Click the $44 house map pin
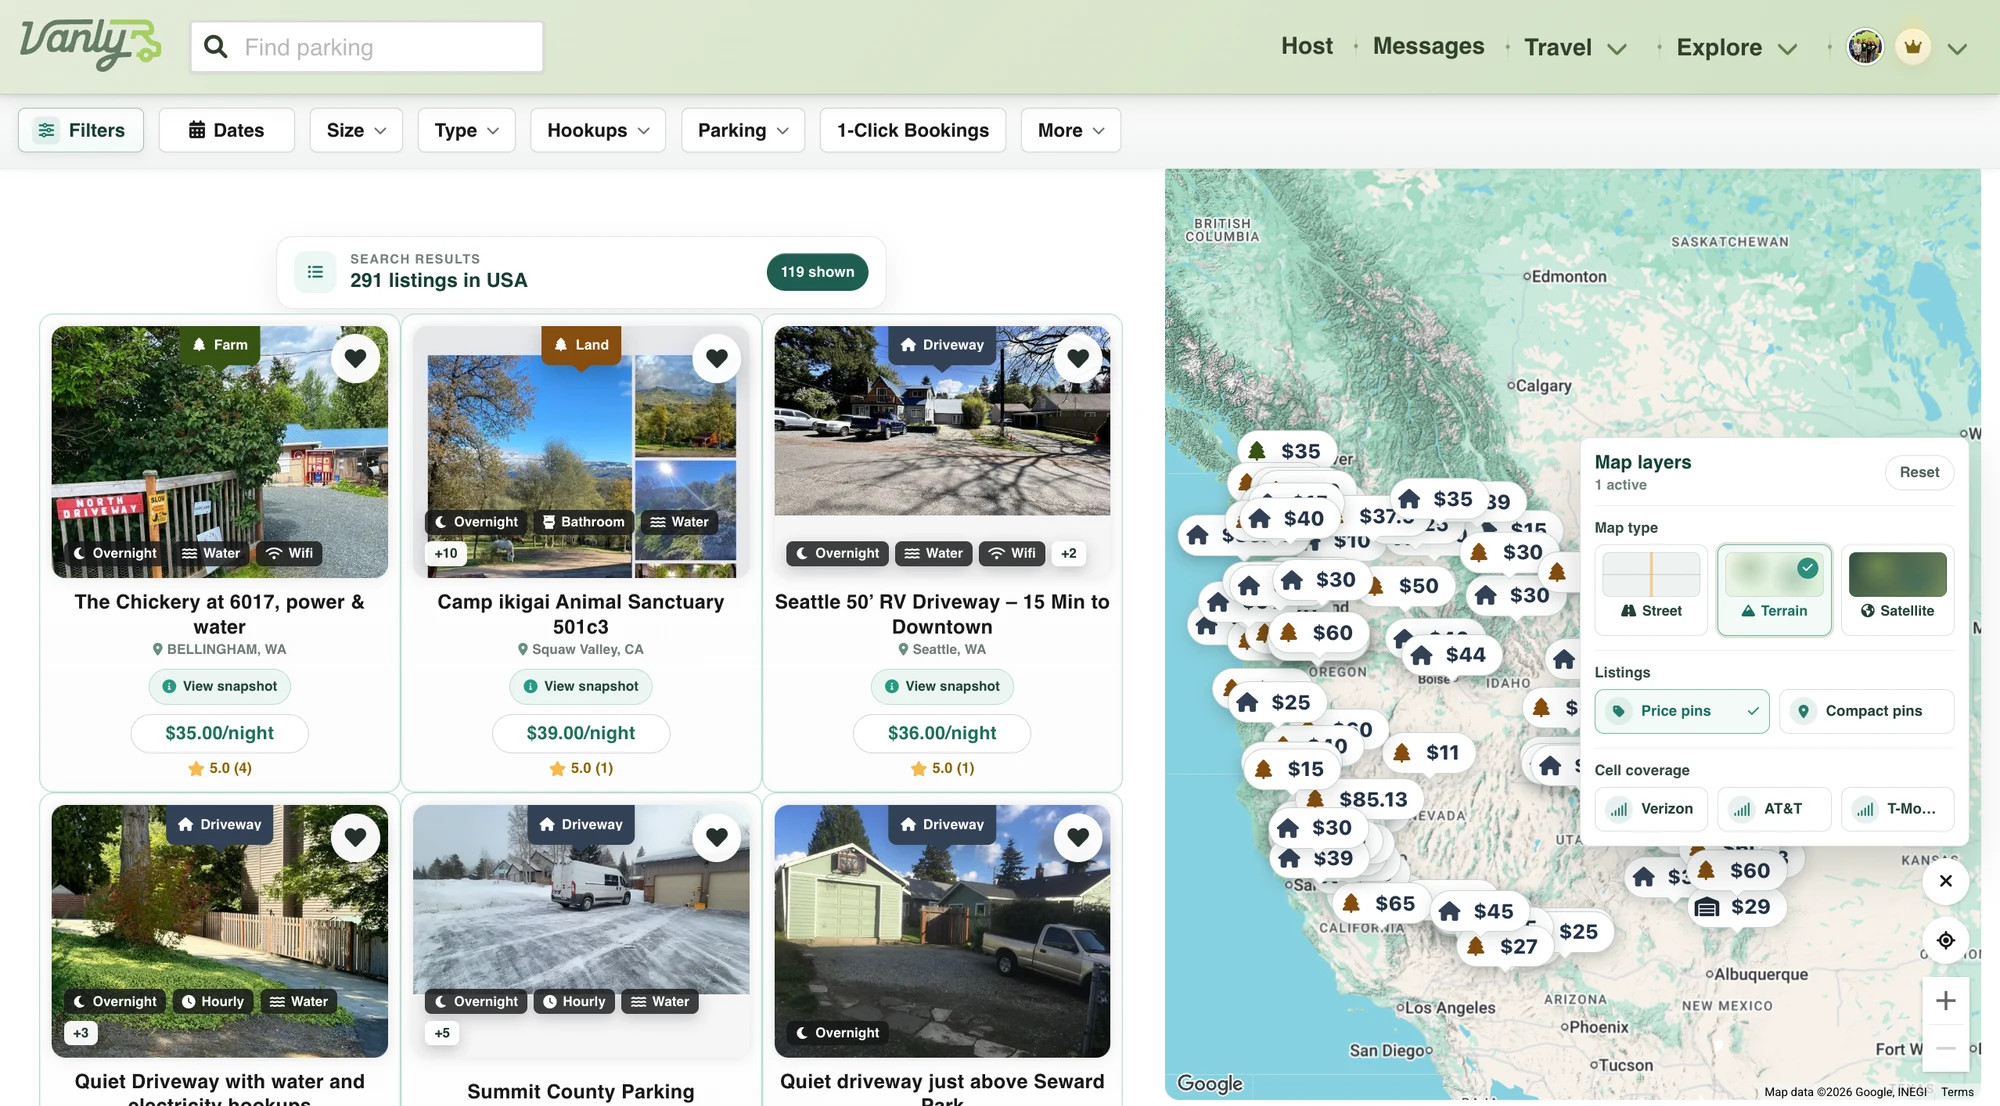This screenshot has width=2000, height=1106. point(1450,655)
